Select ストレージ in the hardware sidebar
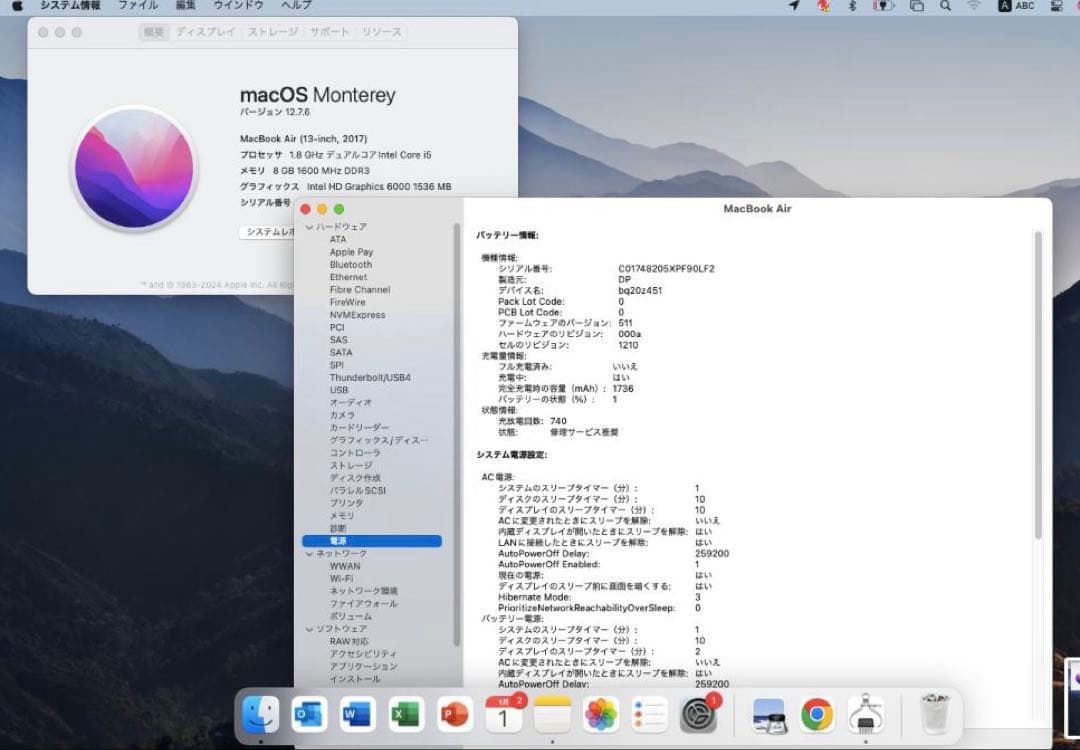1080x750 pixels. (351, 466)
